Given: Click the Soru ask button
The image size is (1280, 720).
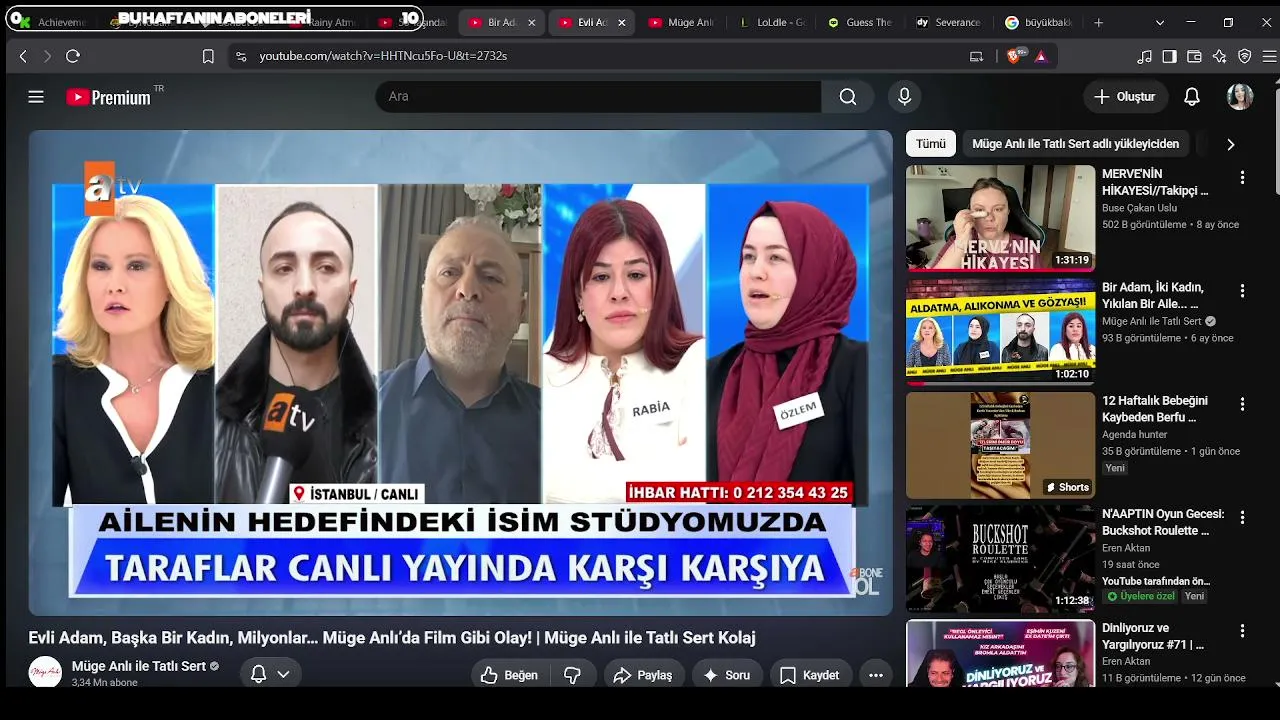Looking at the screenshot, I should (727, 676).
